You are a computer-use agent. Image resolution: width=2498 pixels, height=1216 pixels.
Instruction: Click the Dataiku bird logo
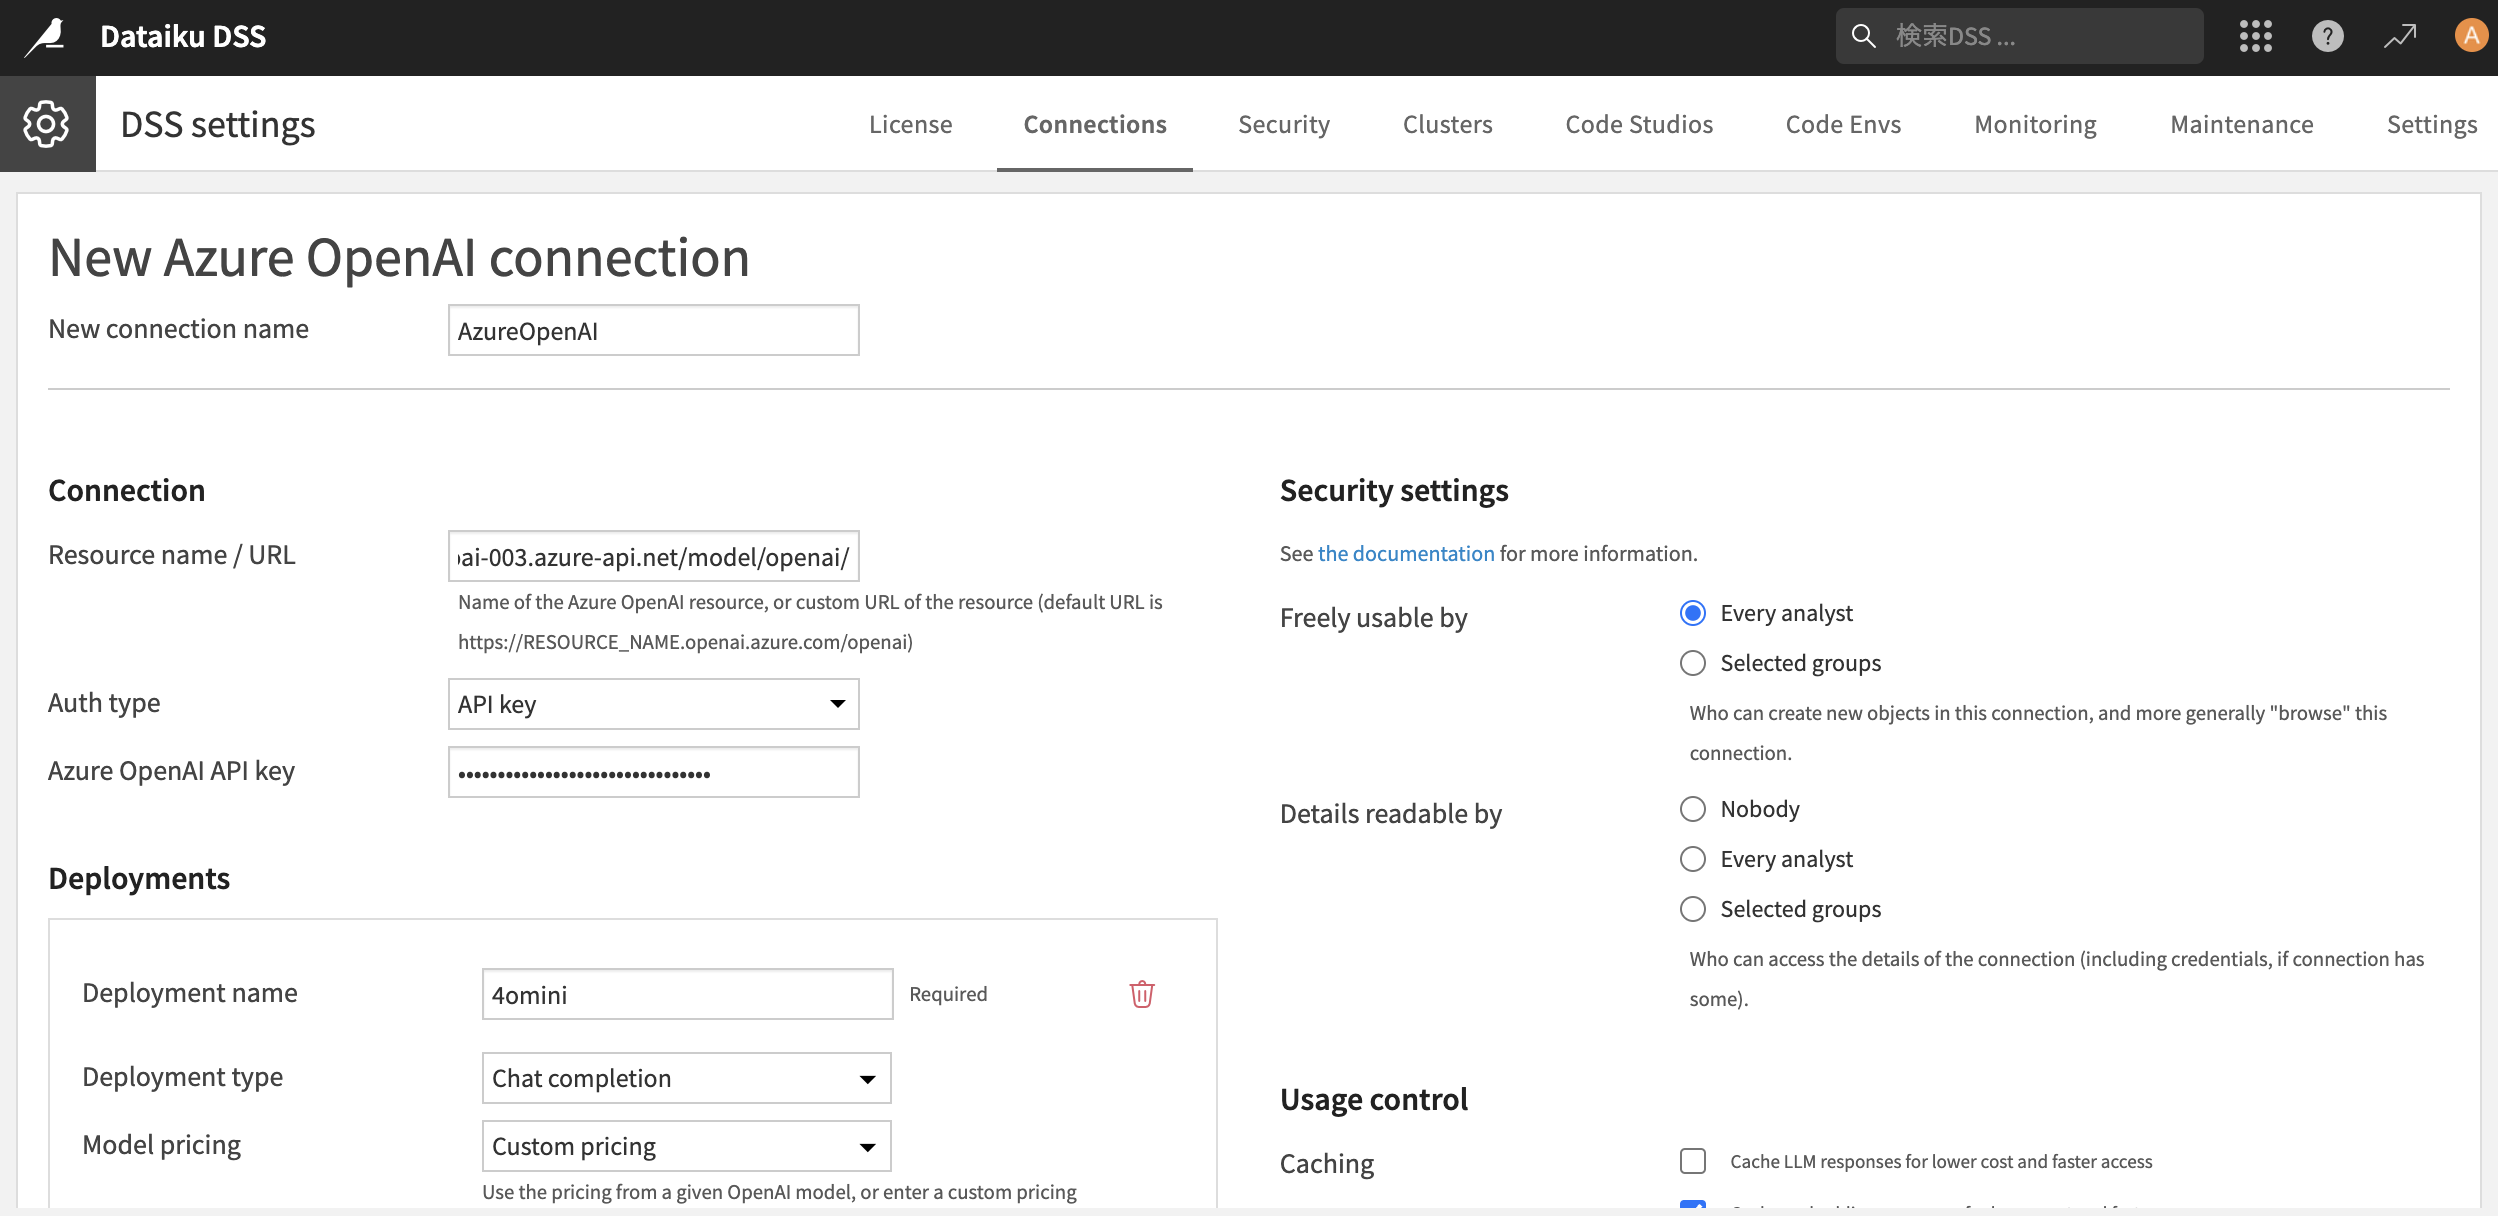pyautogui.click(x=45, y=37)
